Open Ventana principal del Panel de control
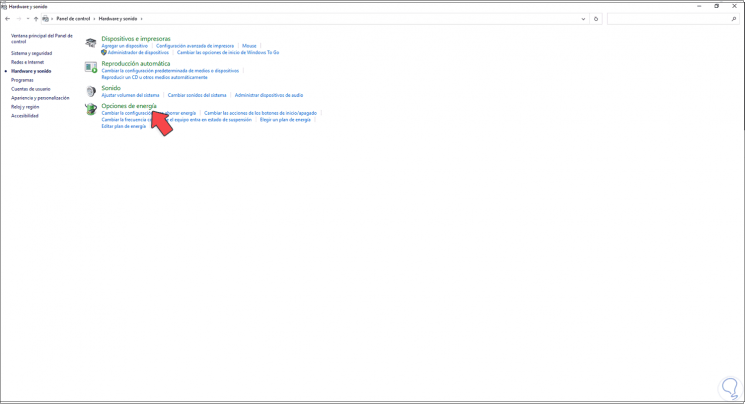The width and height of the screenshot is (745, 404). coord(42,38)
